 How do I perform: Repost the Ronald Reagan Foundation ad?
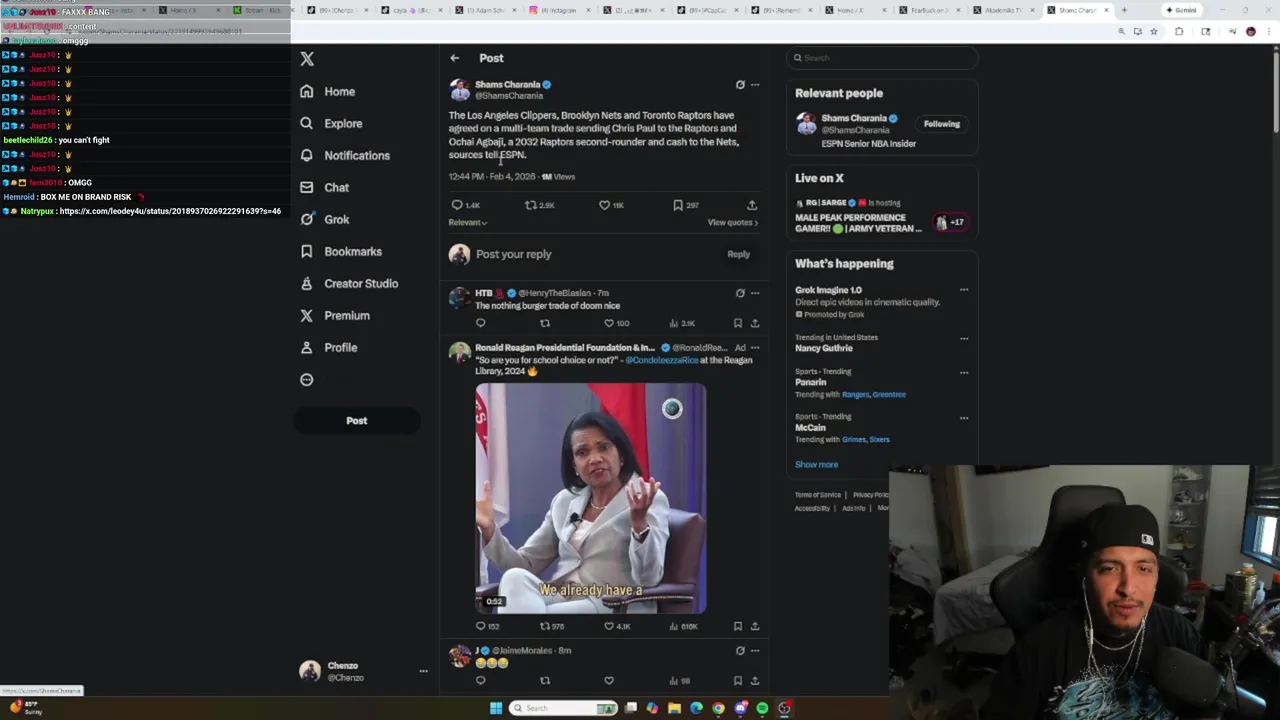click(x=545, y=626)
